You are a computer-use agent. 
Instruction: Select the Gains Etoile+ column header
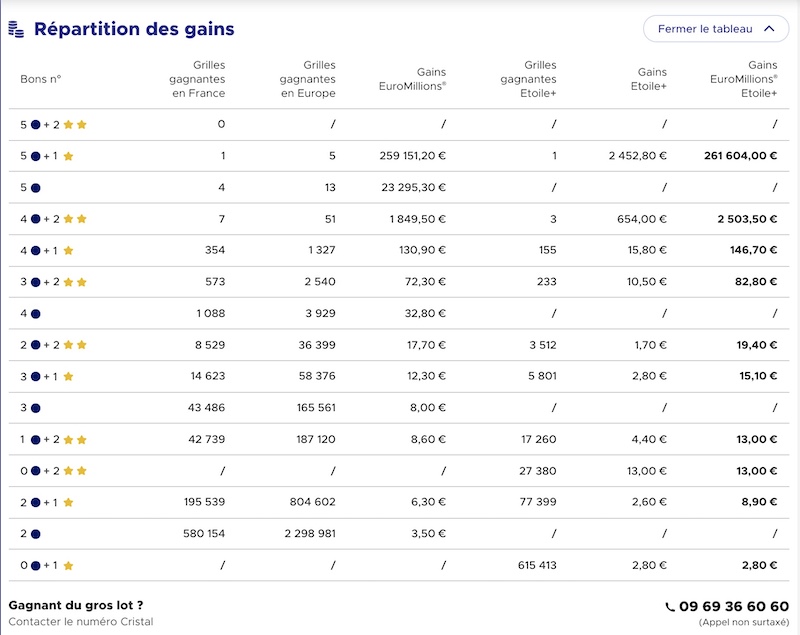tap(648, 79)
